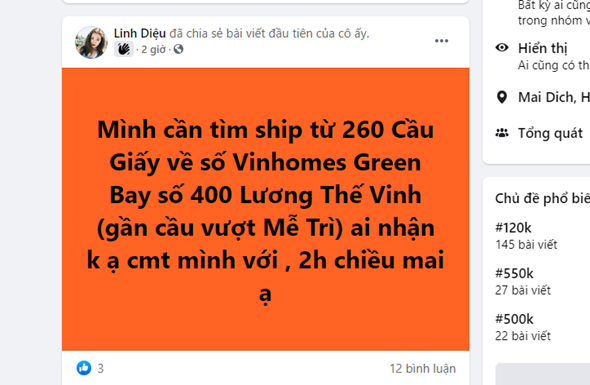
Task: Click the gray button below popular topics
Action: point(543,374)
